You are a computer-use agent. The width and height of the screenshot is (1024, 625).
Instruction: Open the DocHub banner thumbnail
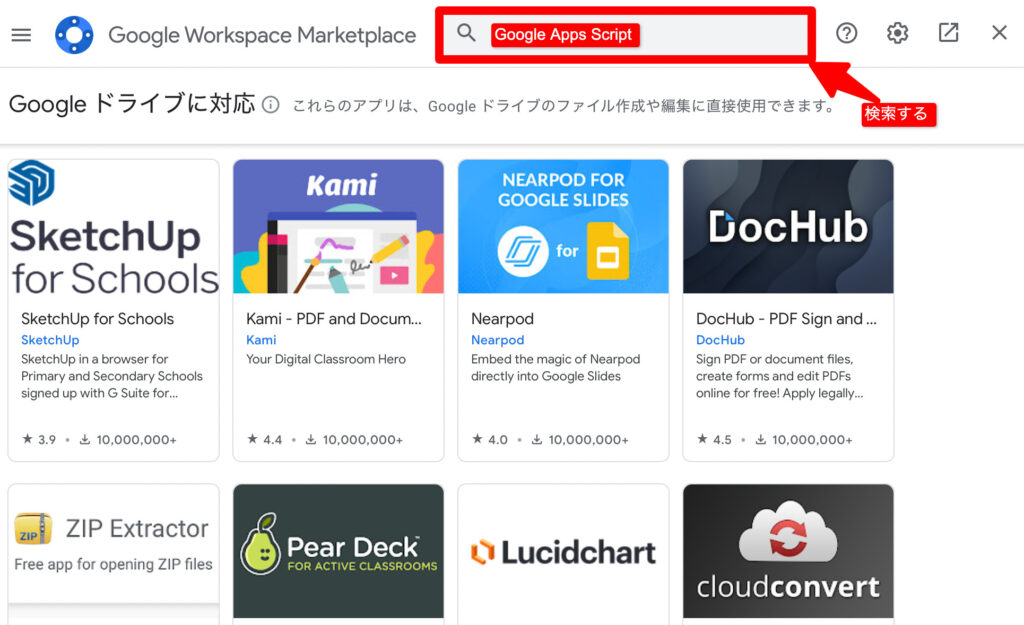tap(788, 227)
